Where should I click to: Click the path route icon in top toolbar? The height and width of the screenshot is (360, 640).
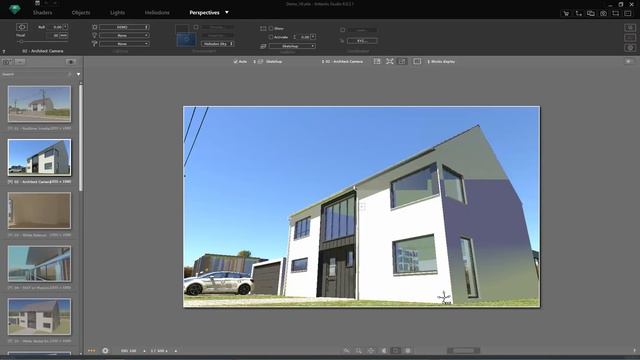tap(578, 13)
